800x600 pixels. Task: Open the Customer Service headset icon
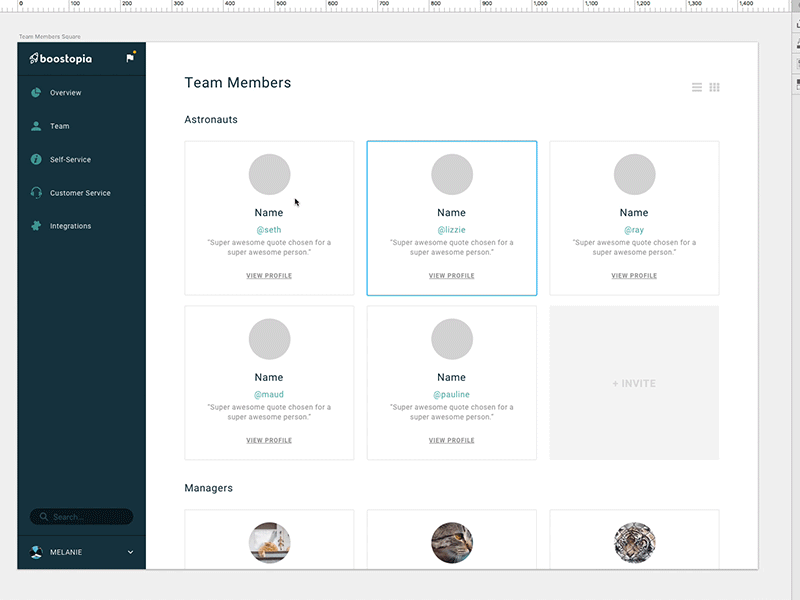coord(36,193)
